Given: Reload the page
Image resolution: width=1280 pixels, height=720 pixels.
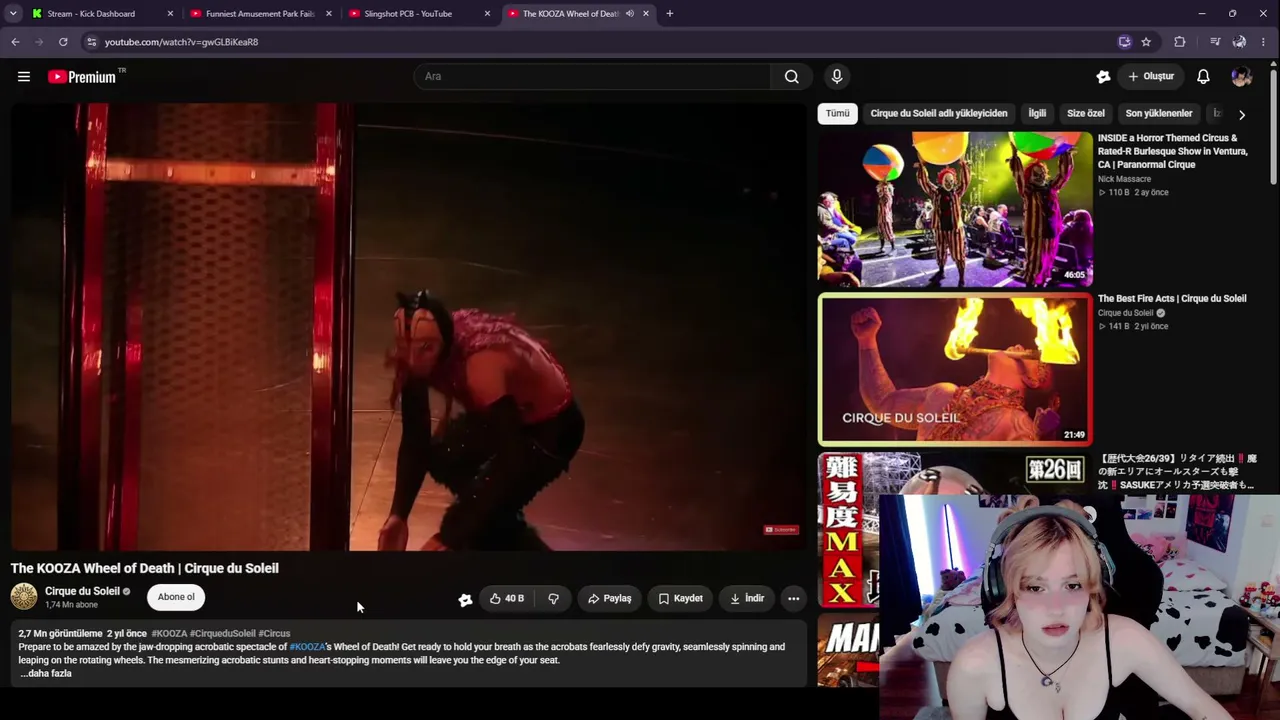Looking at the screenshot, I should coord(63,42).
